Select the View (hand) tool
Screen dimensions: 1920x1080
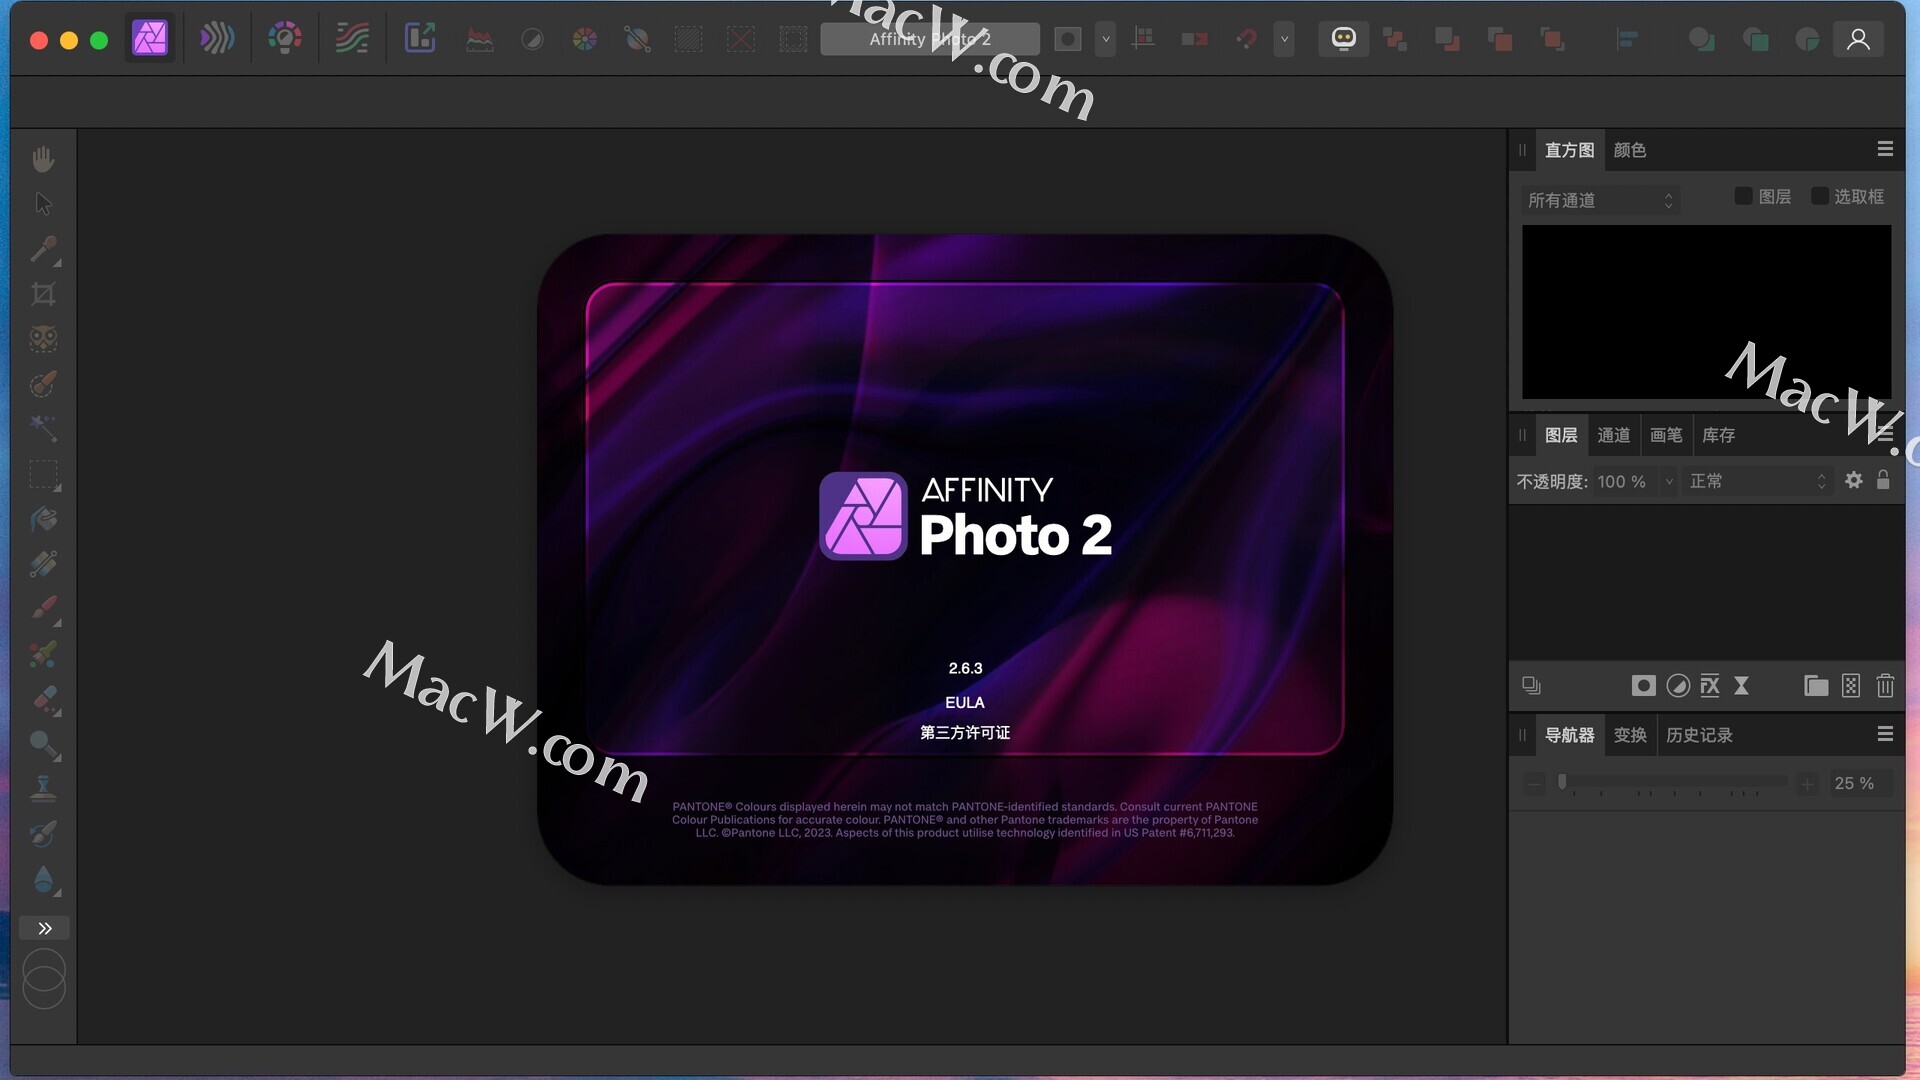43,159
